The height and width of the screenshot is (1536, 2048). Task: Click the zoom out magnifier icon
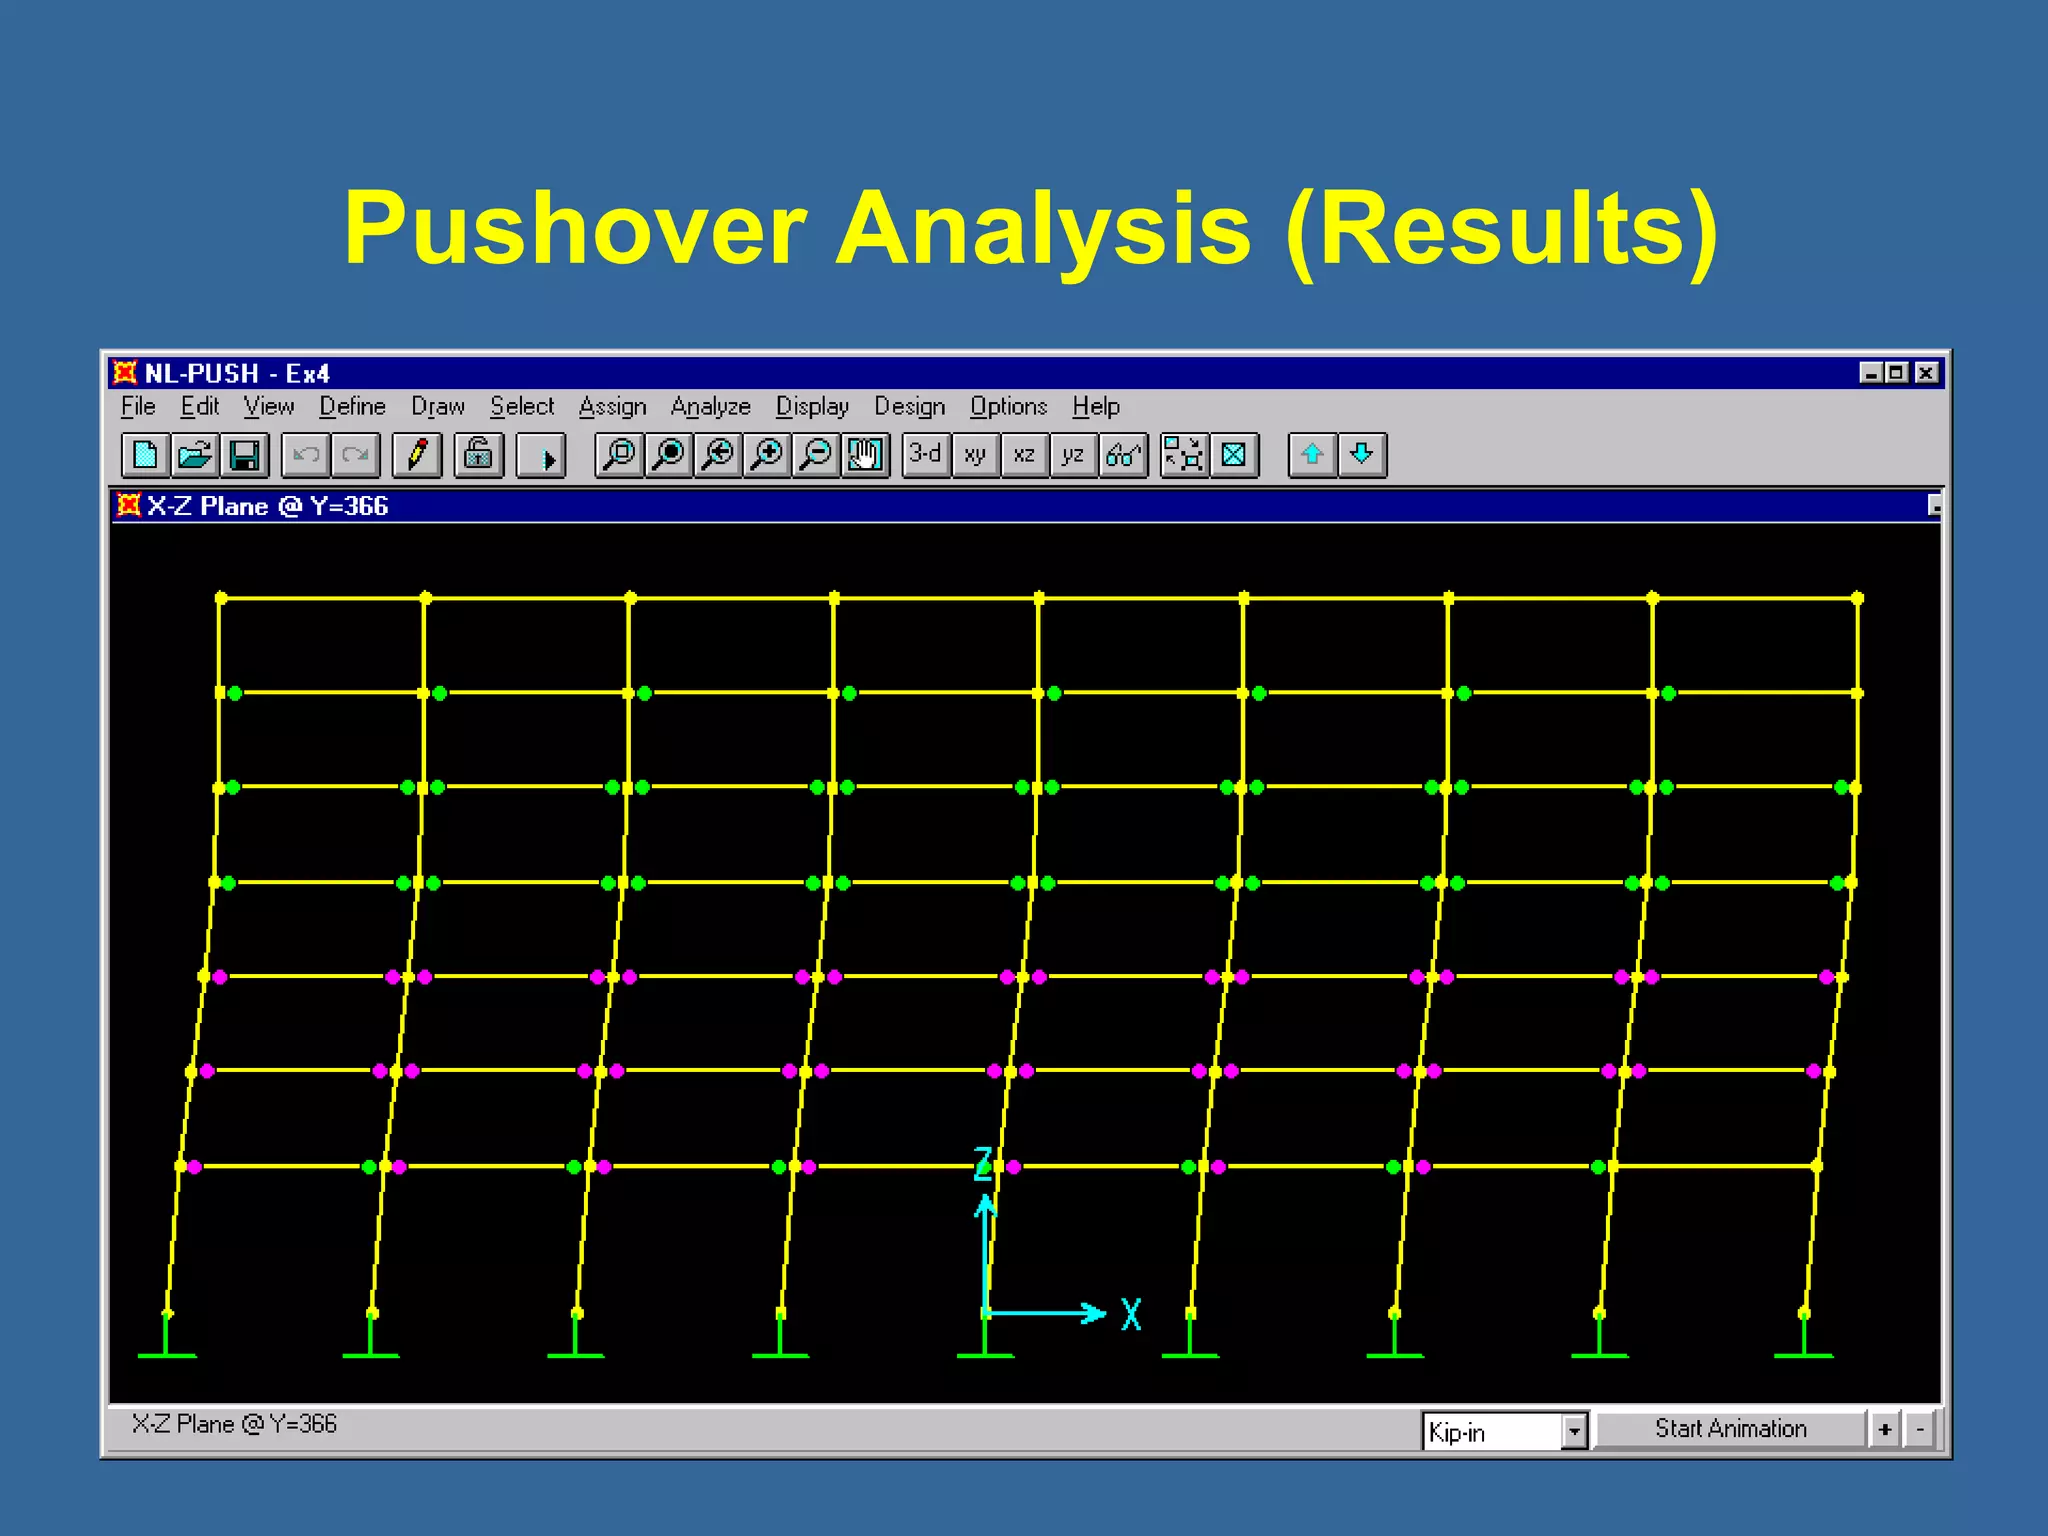tap(816, 455)
